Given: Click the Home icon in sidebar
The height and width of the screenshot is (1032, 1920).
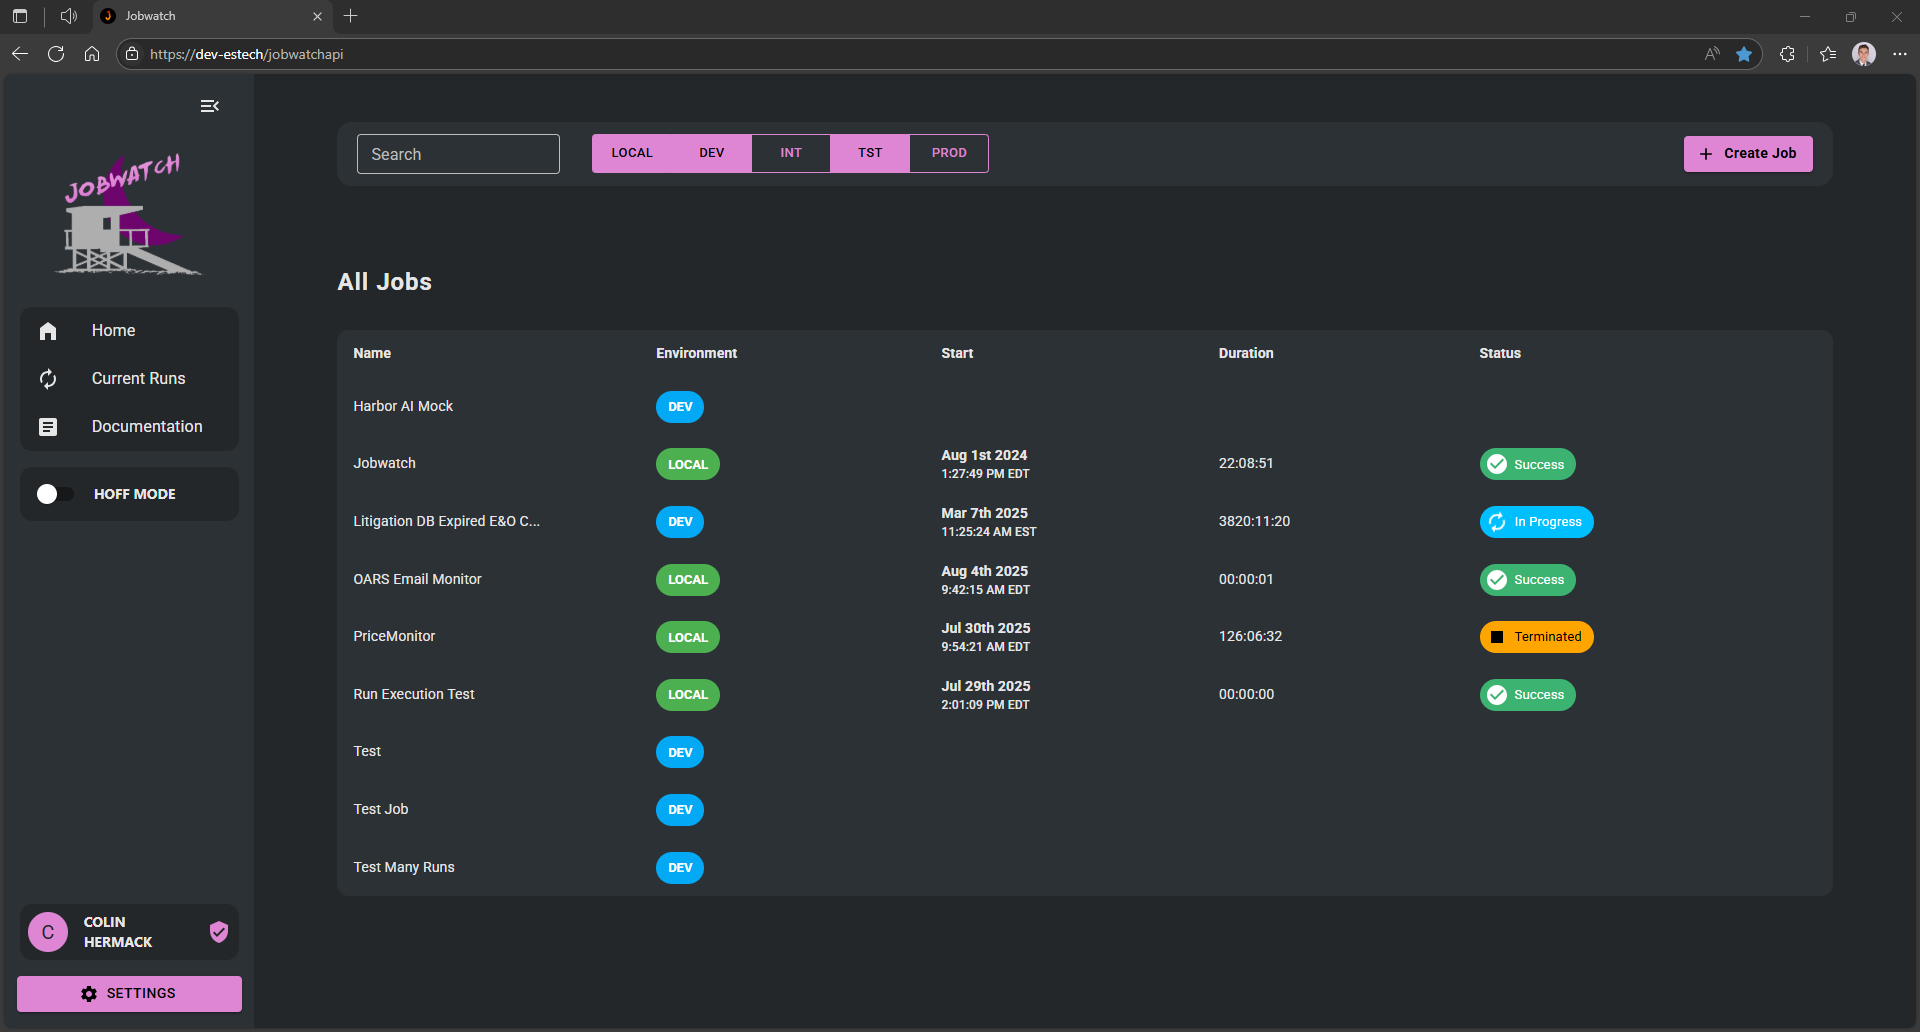Looking at the screenshot, I should coord(48,331).
